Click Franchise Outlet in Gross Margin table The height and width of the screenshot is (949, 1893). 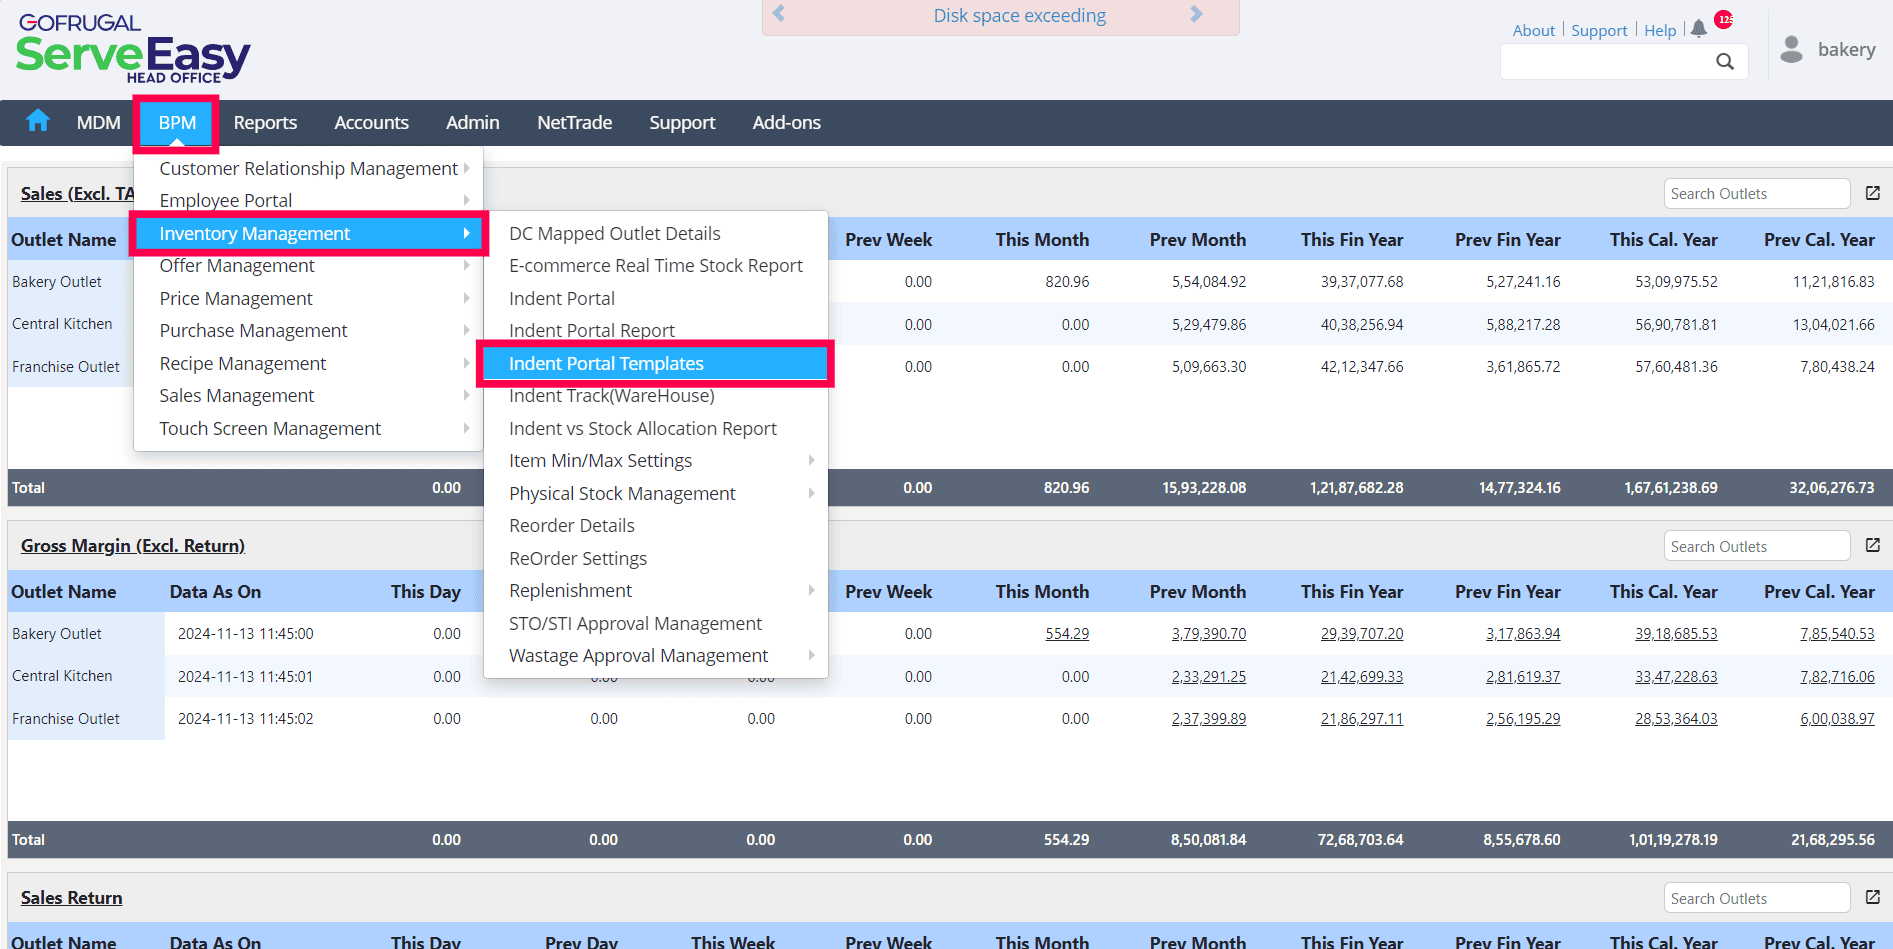click(66, 718)
